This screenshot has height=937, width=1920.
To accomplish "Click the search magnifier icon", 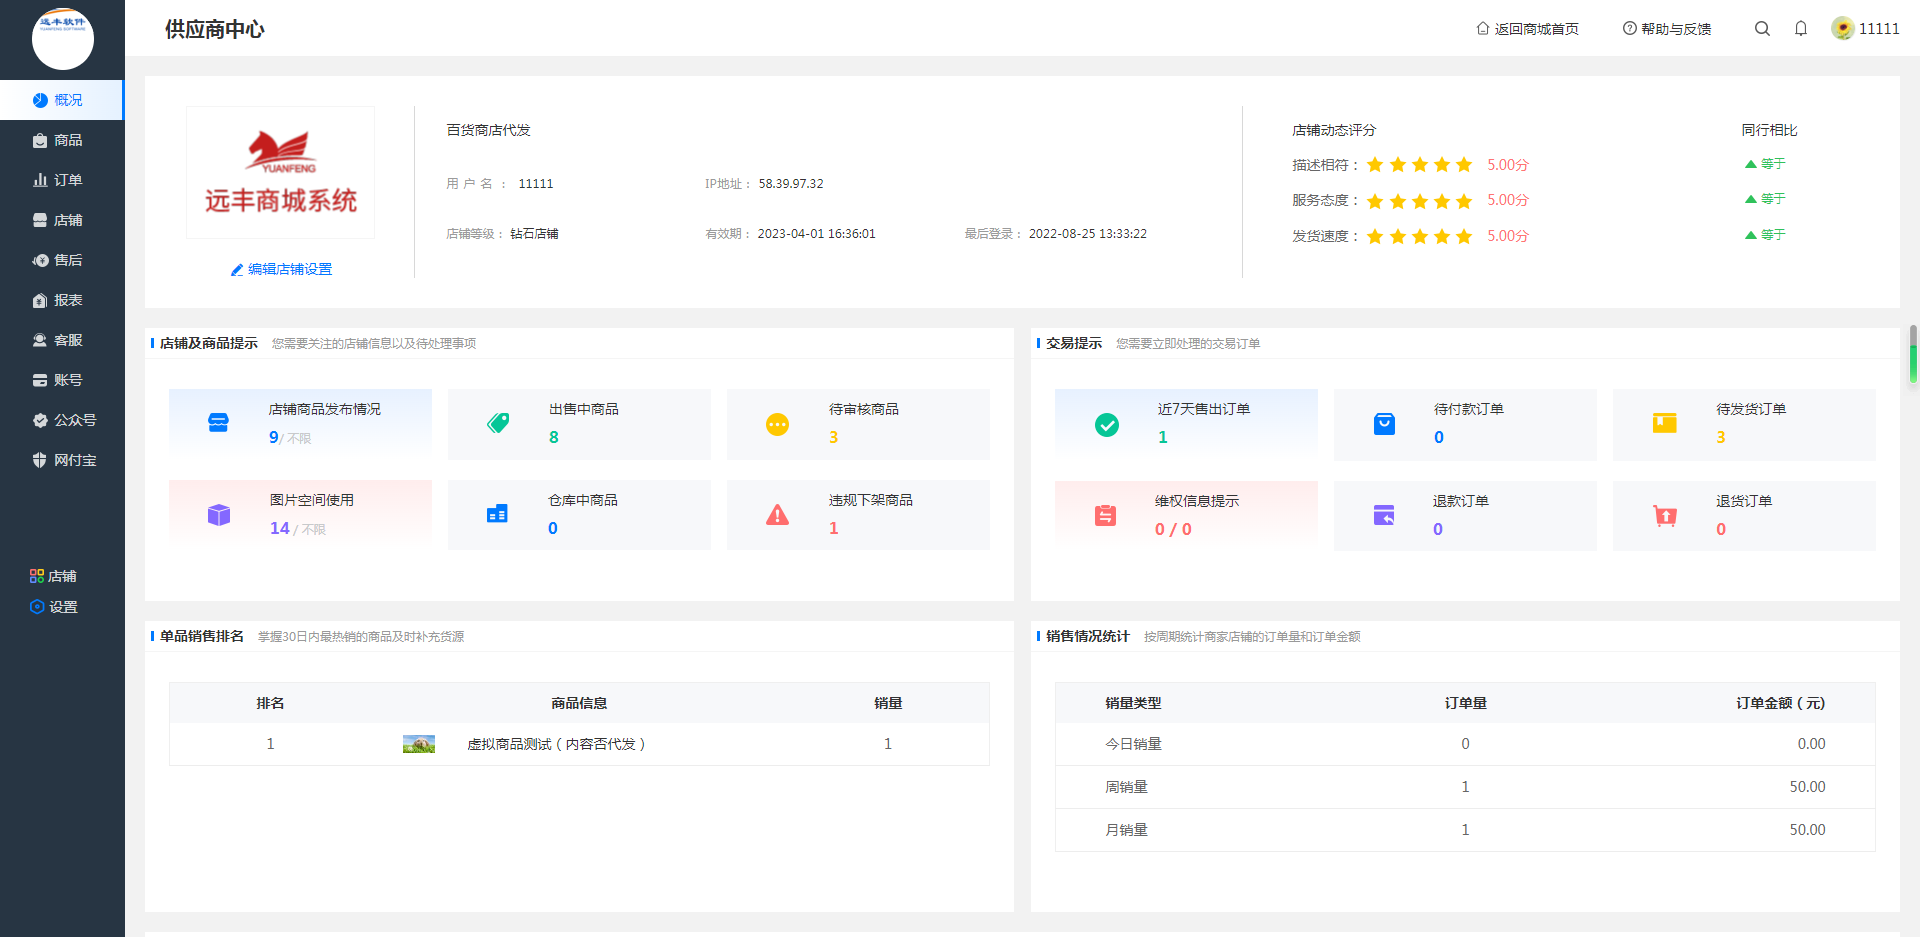I will (x=1762, y=29).
